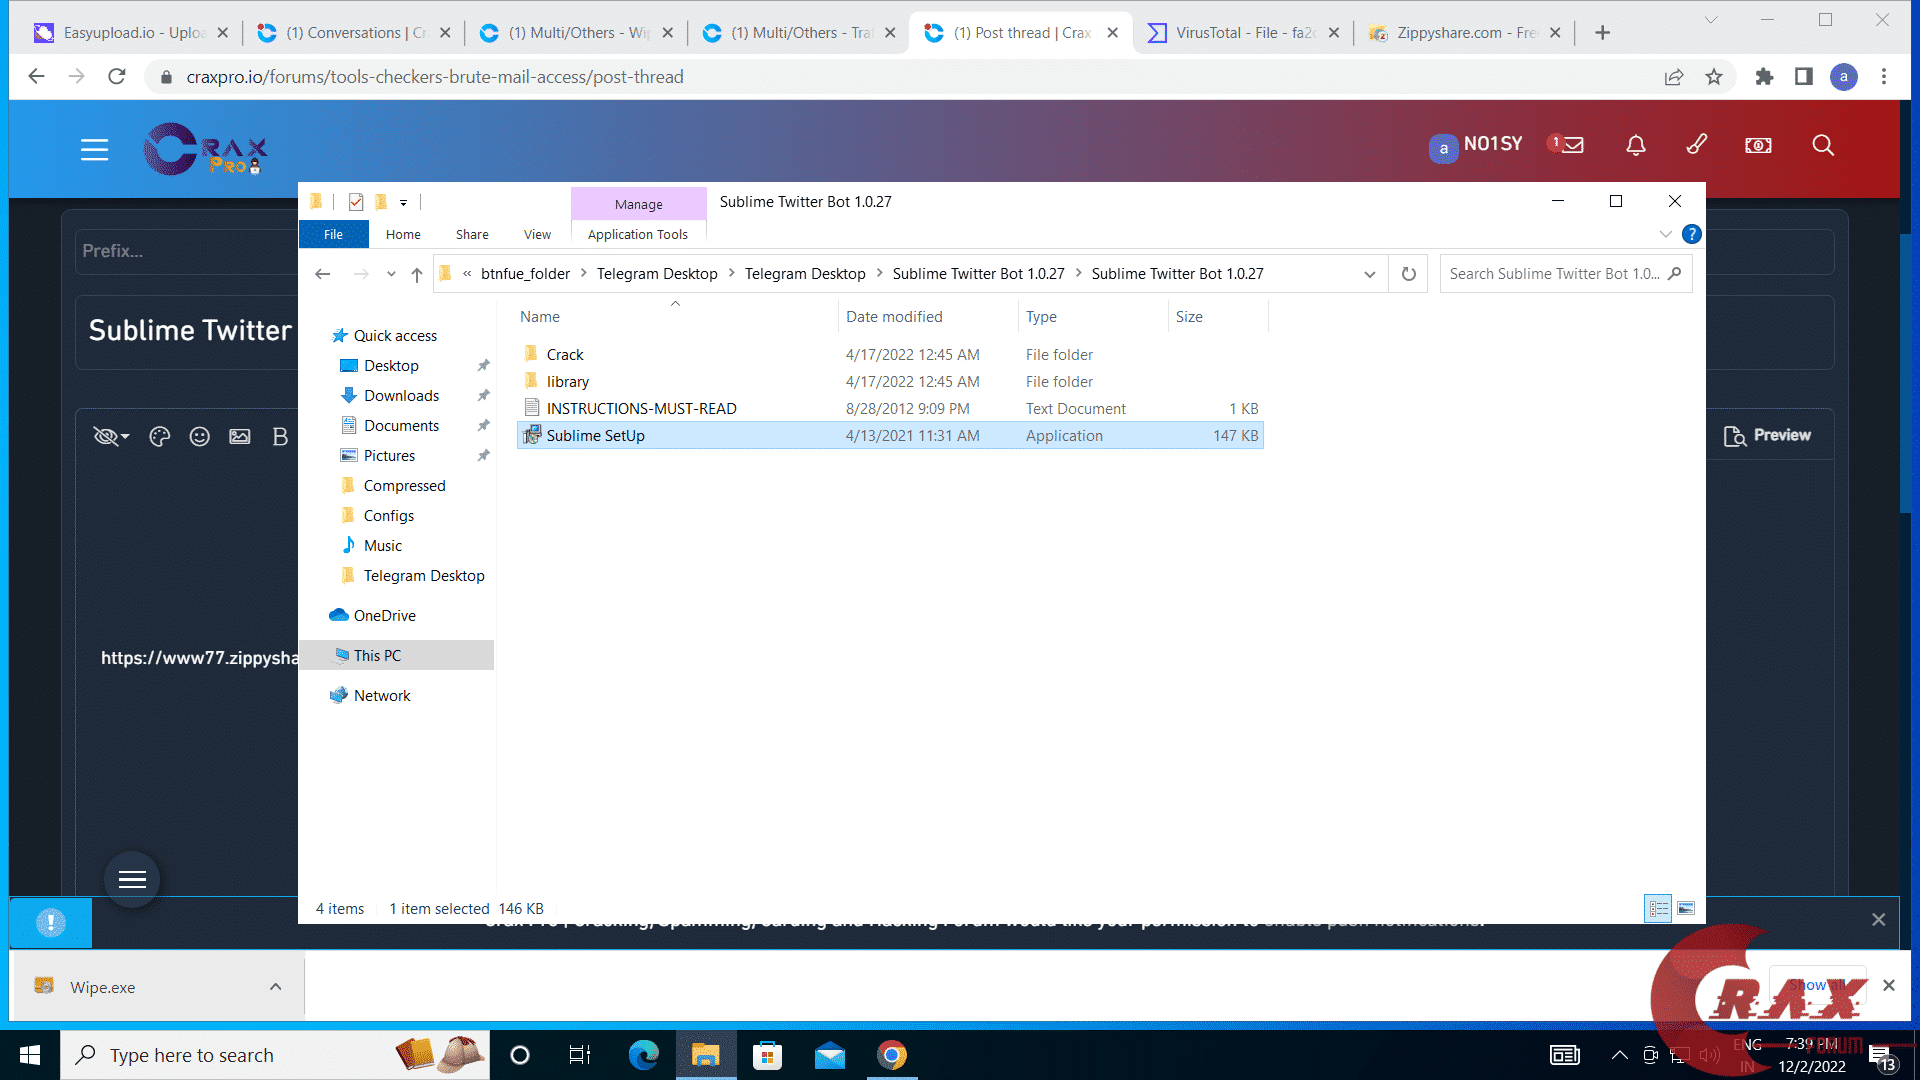The image size is (1920, 1080).
Task: Click the brush icon in Crax header
Action: click(1697, 145)
